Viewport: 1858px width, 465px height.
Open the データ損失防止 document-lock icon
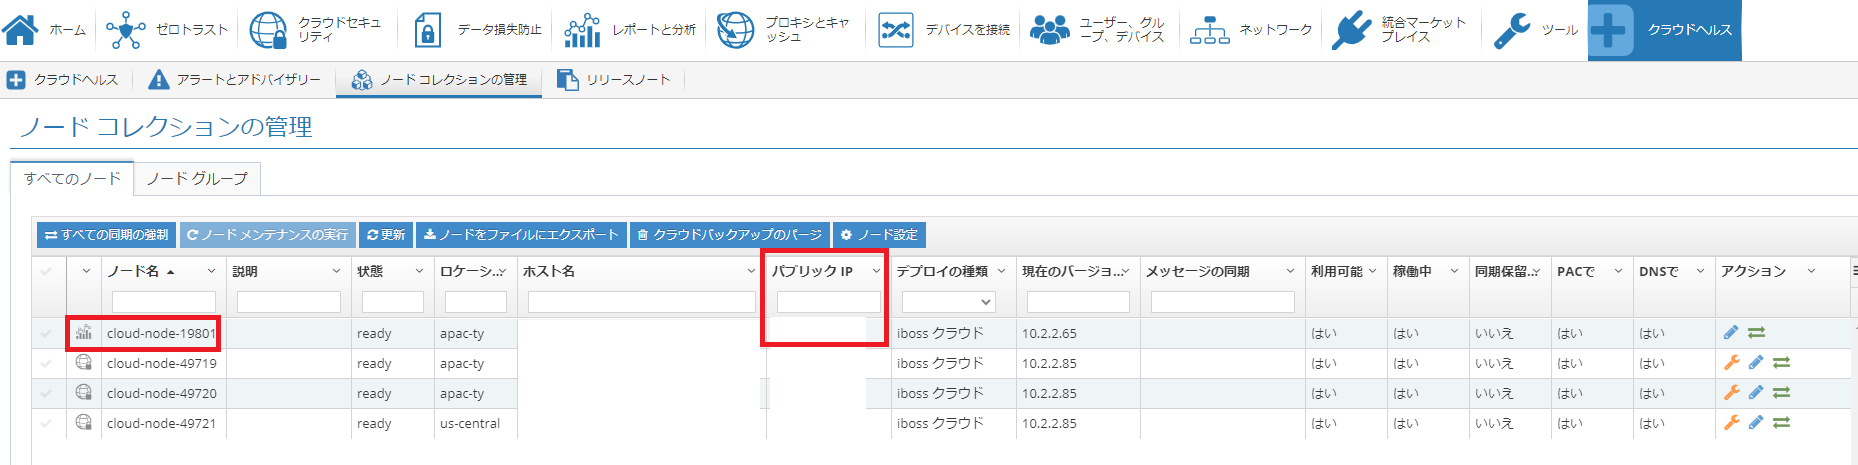coord(427,30)
